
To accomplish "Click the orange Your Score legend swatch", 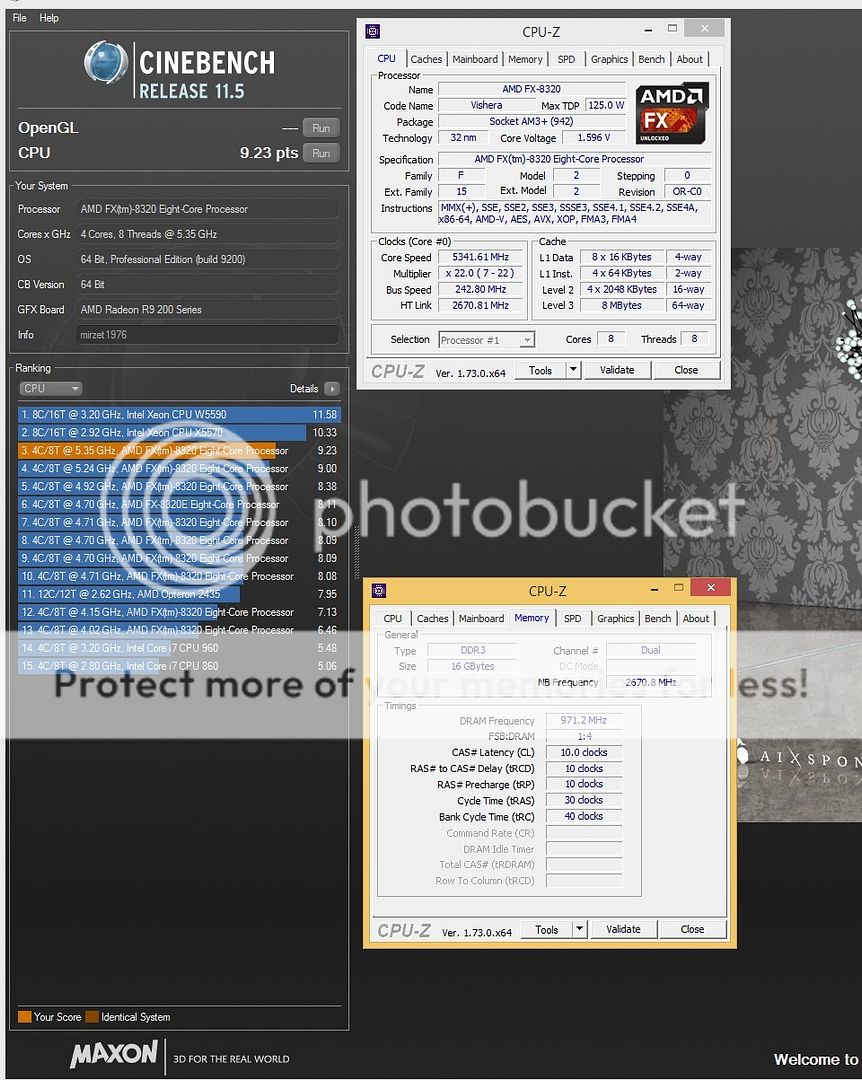I will coord(25,1017).
